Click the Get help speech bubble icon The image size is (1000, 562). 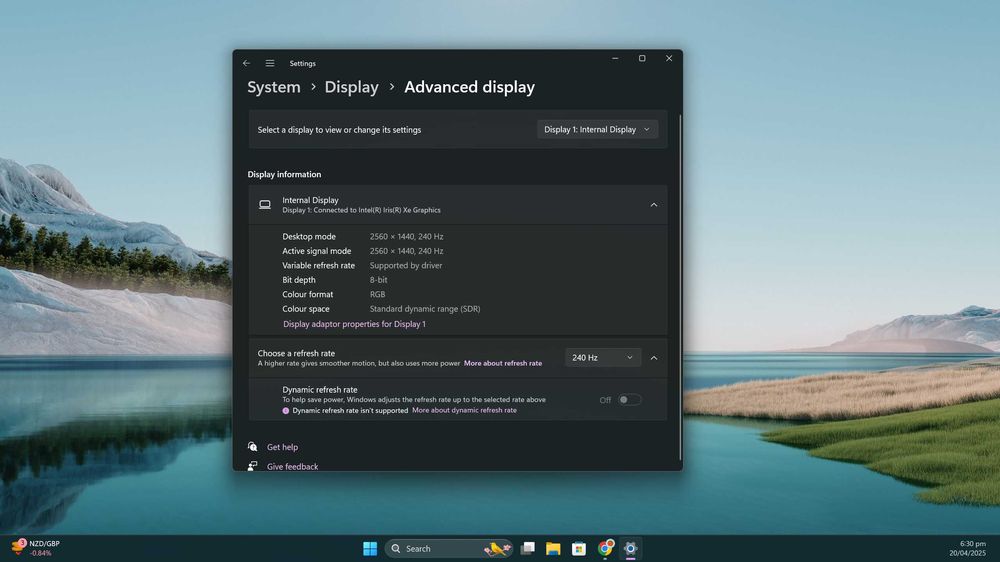coord(253,447)
